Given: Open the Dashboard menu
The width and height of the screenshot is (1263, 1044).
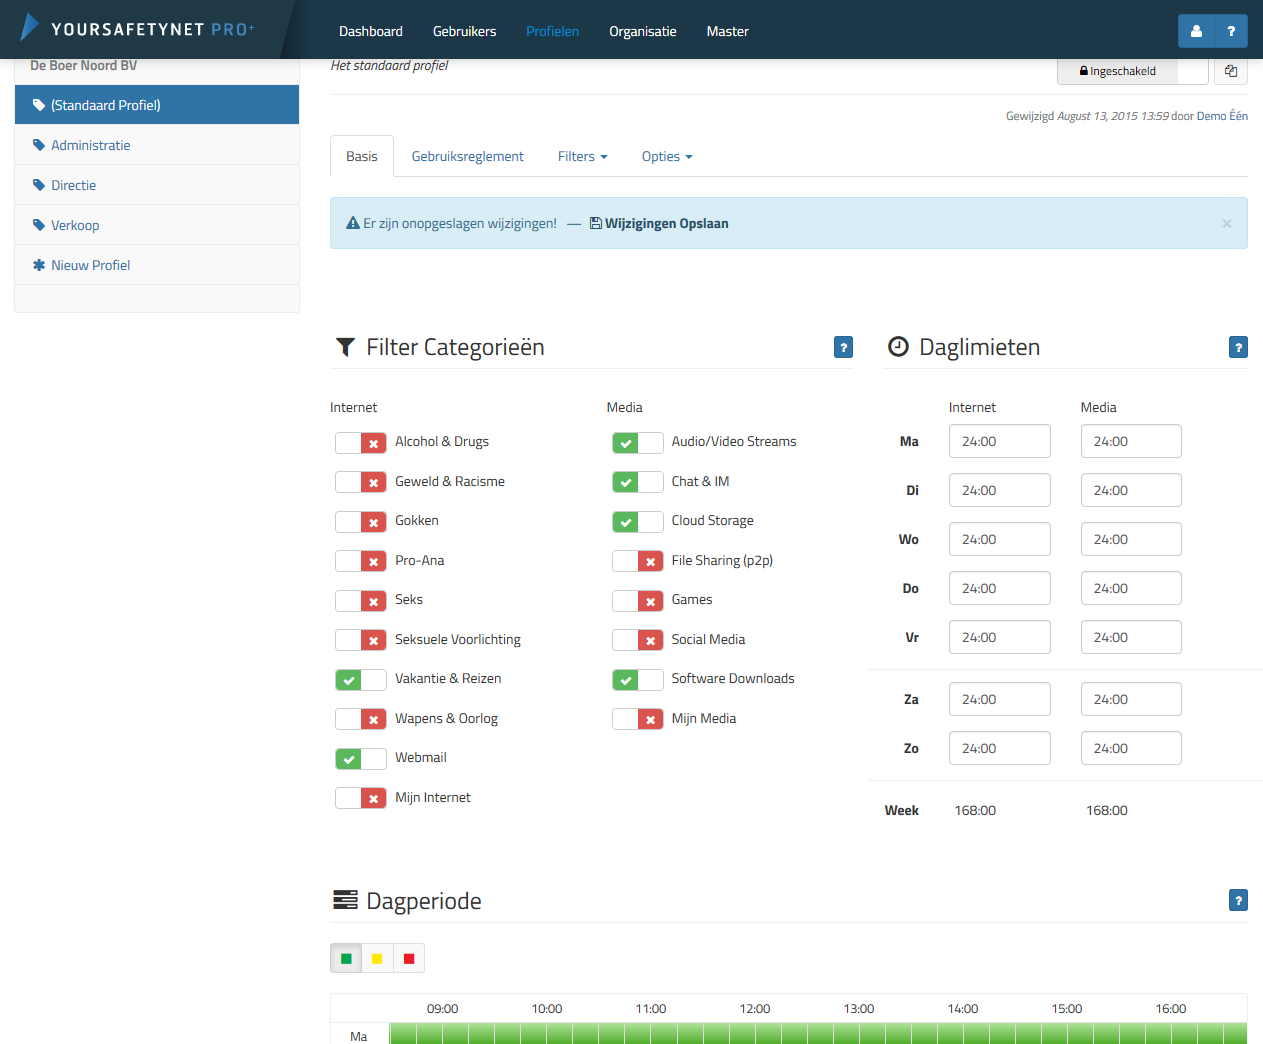Looking at the screenshot, I should tap(371, 31).
